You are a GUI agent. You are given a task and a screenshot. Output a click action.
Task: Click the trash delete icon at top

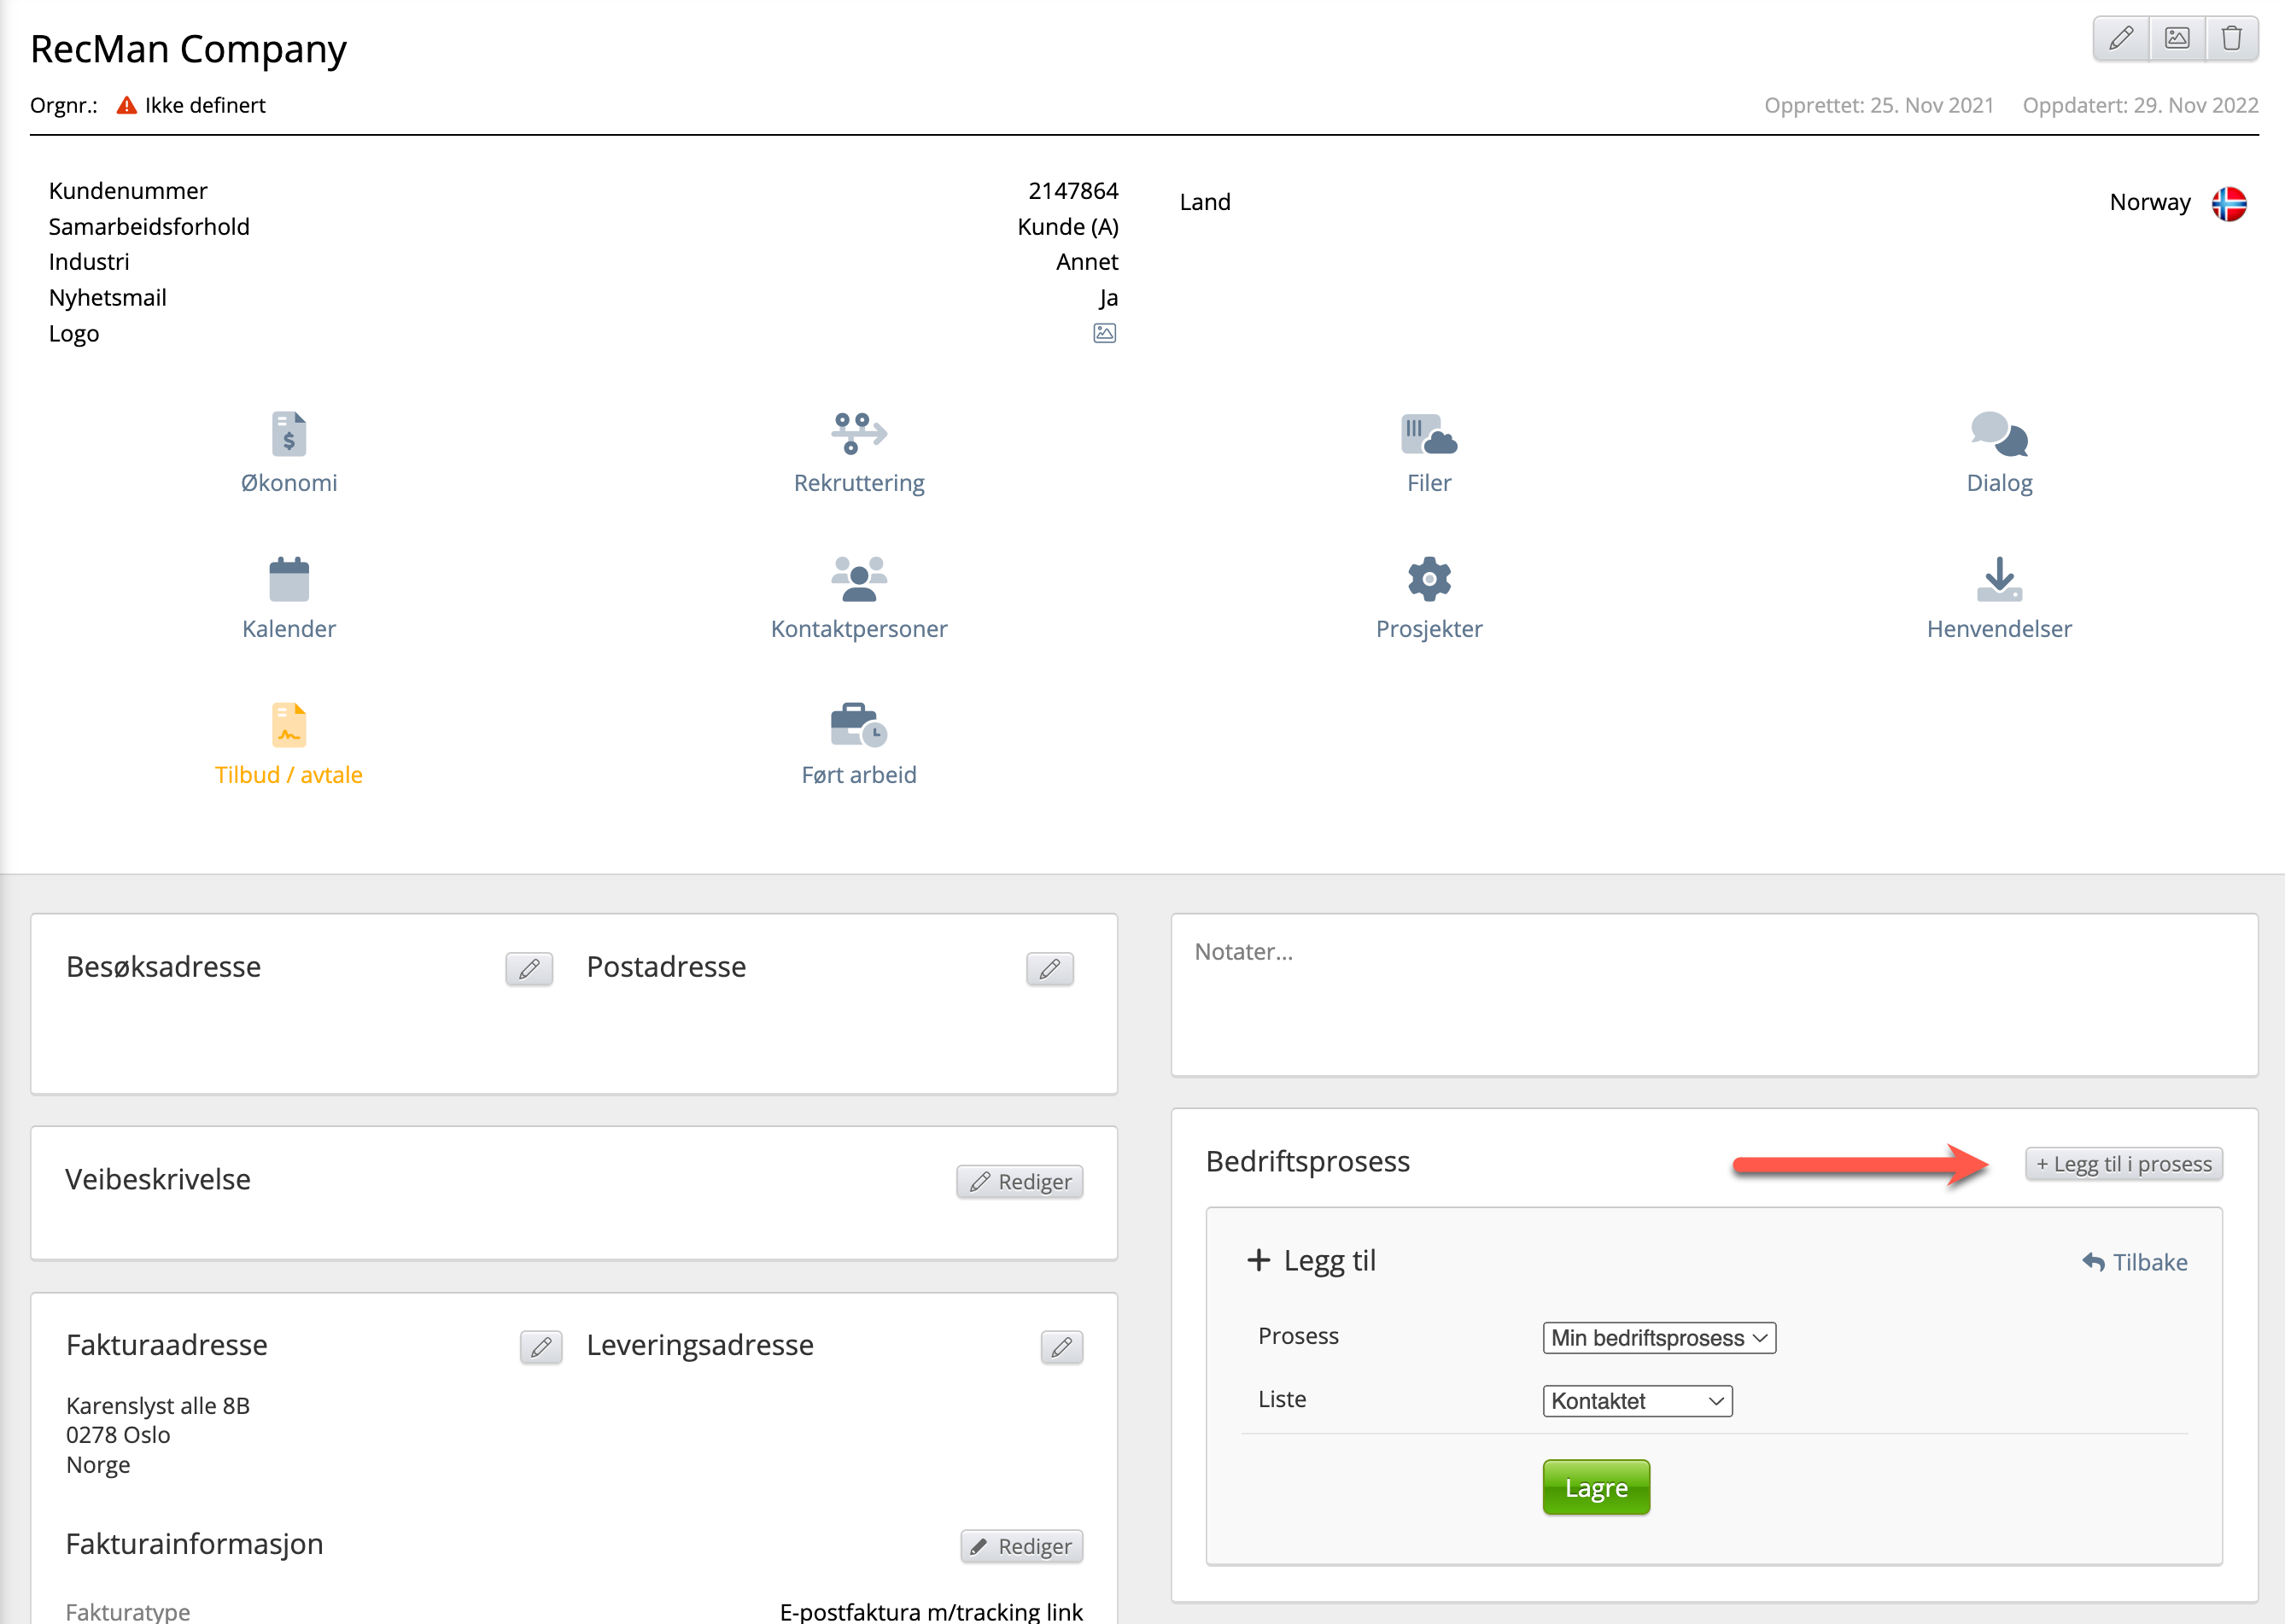pyautogui.click(x=2231, y=39)
